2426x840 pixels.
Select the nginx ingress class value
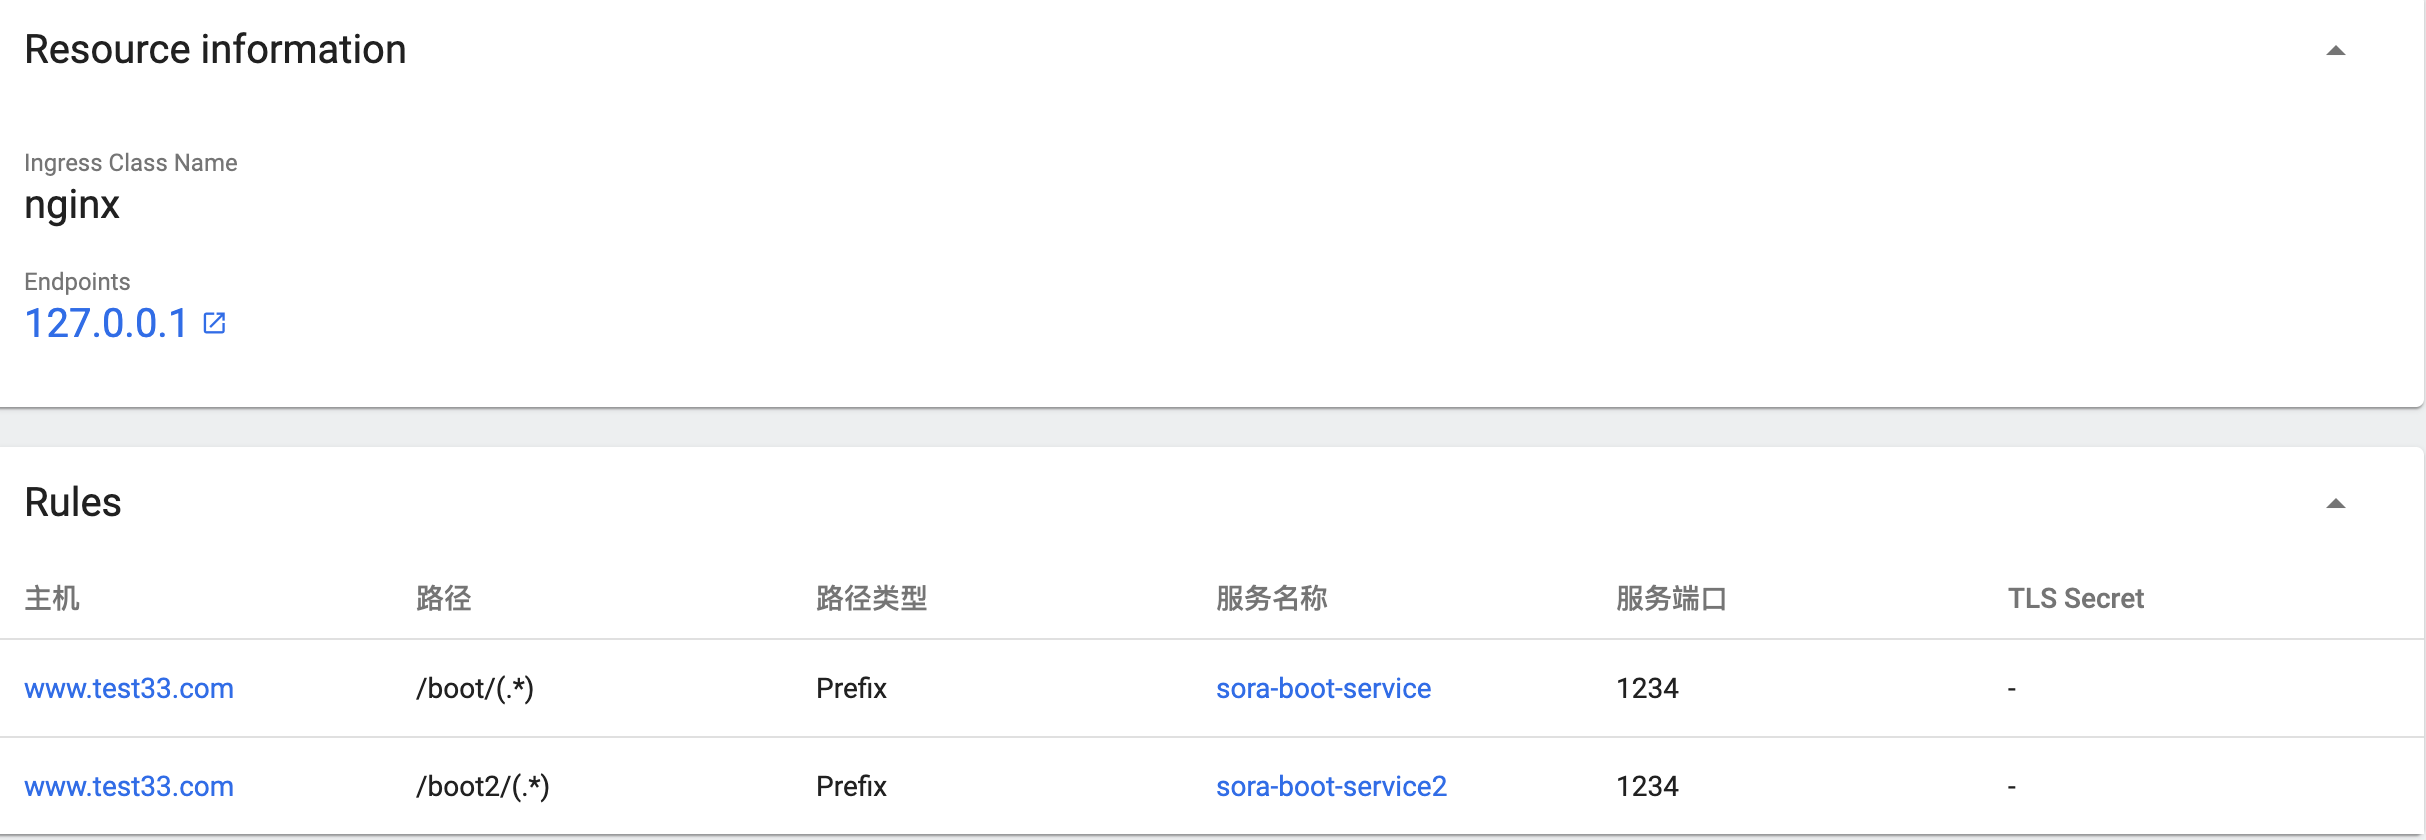(x=72, y=205)
